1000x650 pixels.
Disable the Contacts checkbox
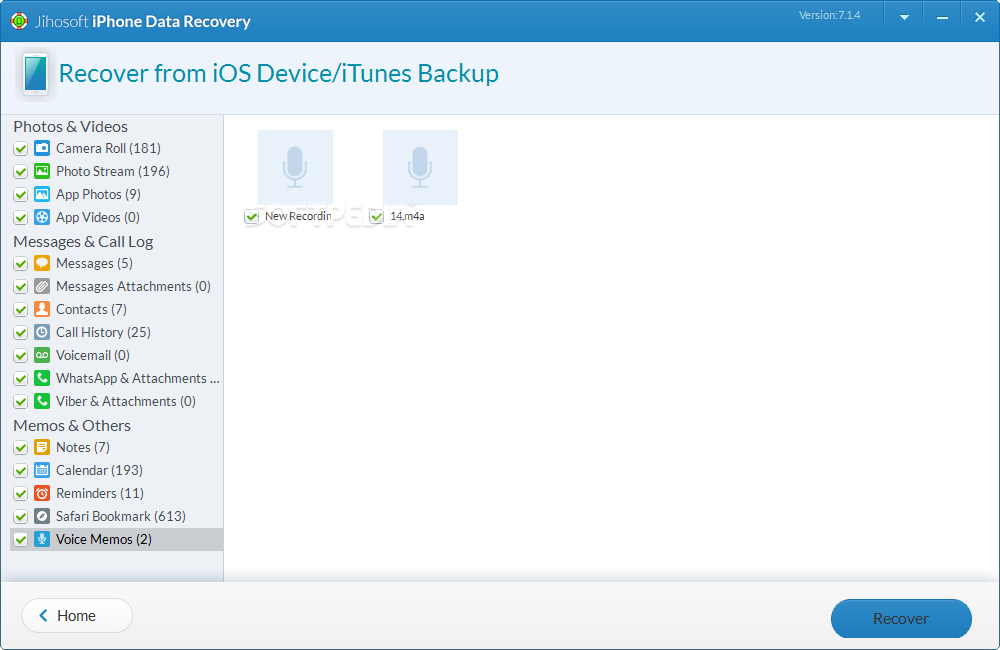(20, 309)
